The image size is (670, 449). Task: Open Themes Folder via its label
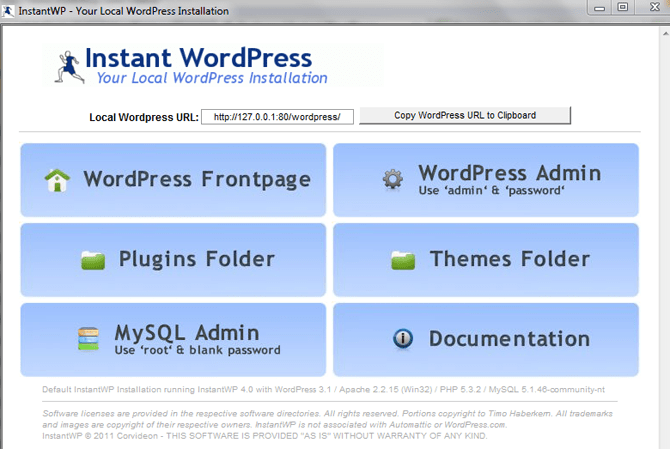click(509, 260)
